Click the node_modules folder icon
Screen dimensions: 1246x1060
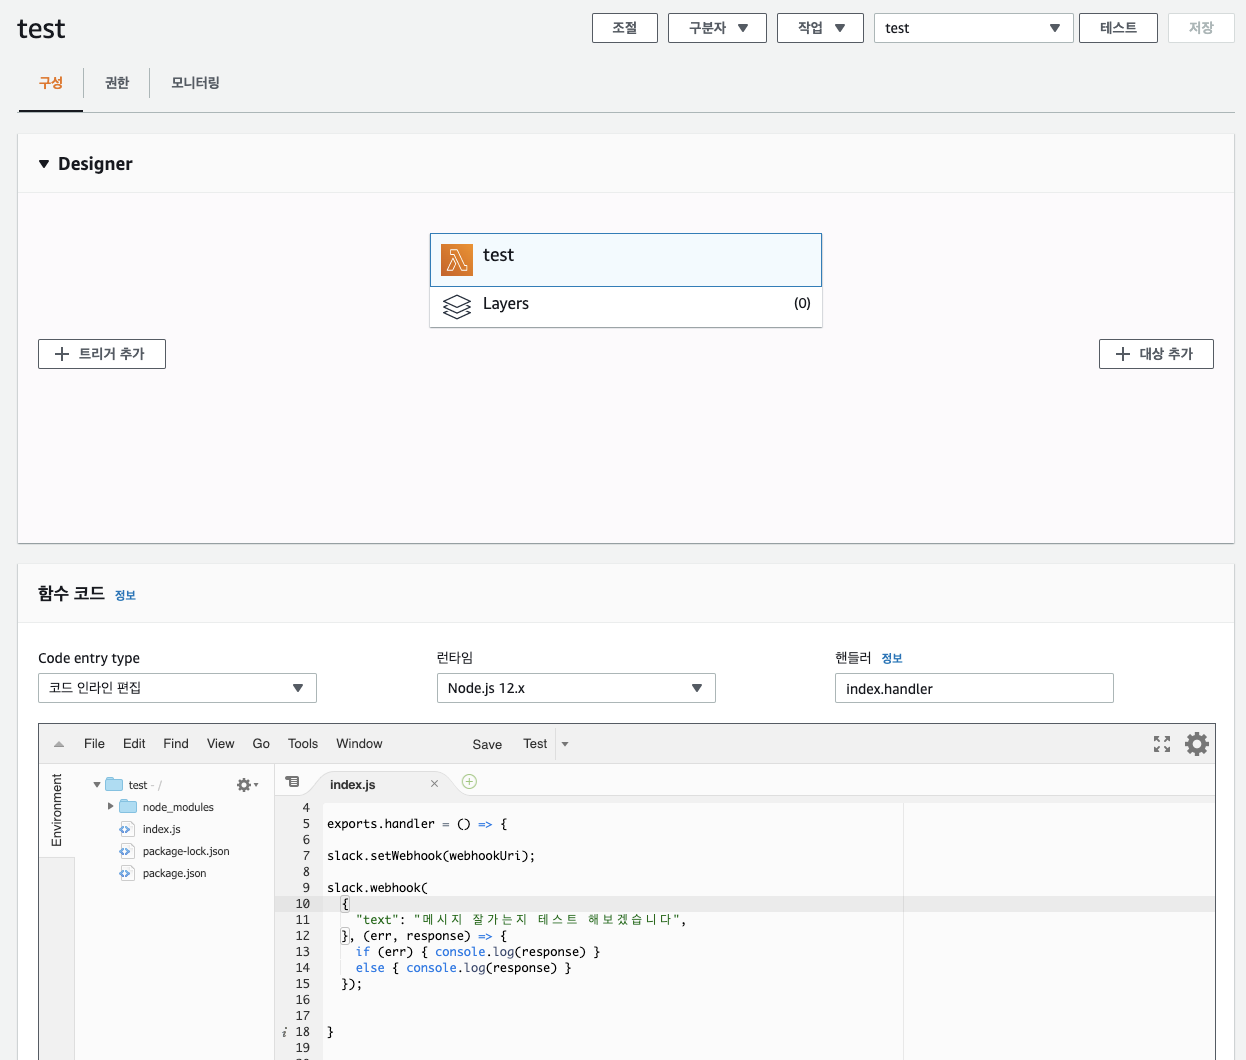tap(128, 807)
